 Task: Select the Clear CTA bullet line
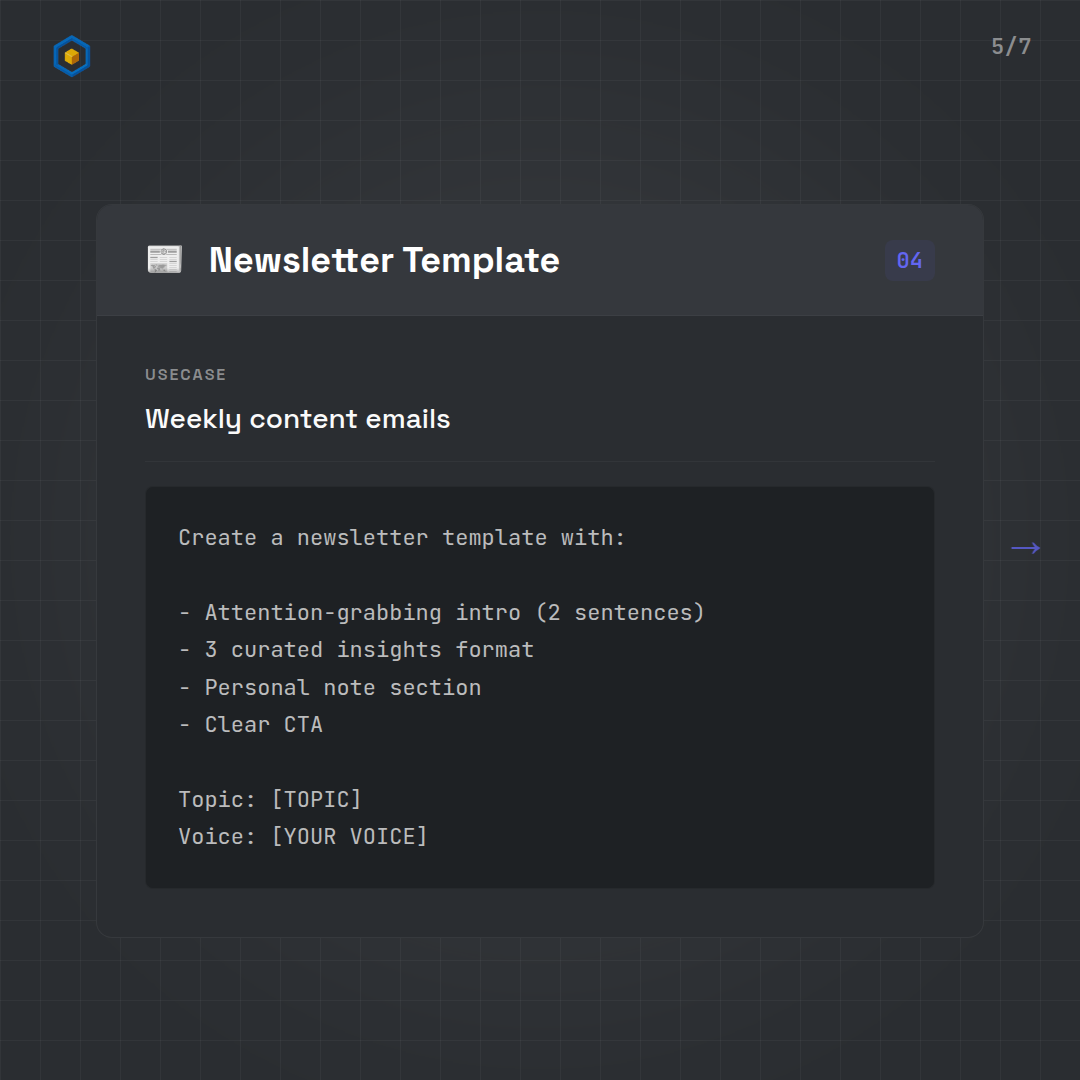click(251, 725)
